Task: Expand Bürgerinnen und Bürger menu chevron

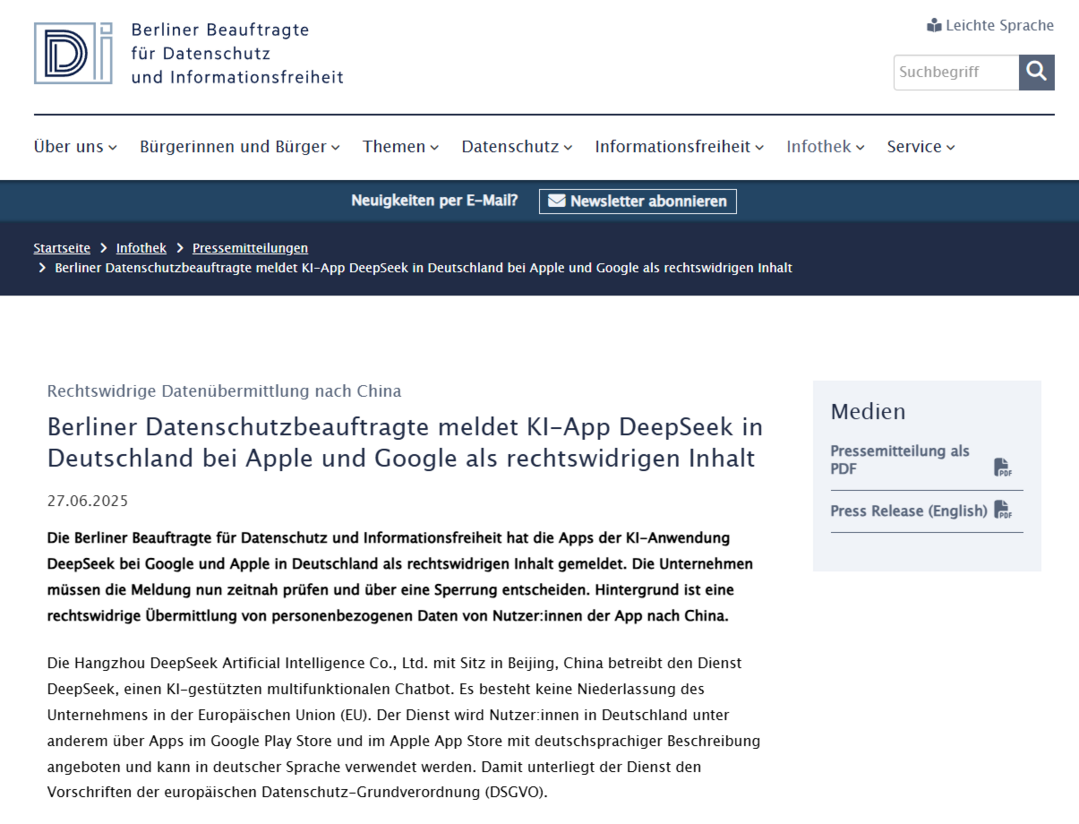Action: tap(335, 147)
